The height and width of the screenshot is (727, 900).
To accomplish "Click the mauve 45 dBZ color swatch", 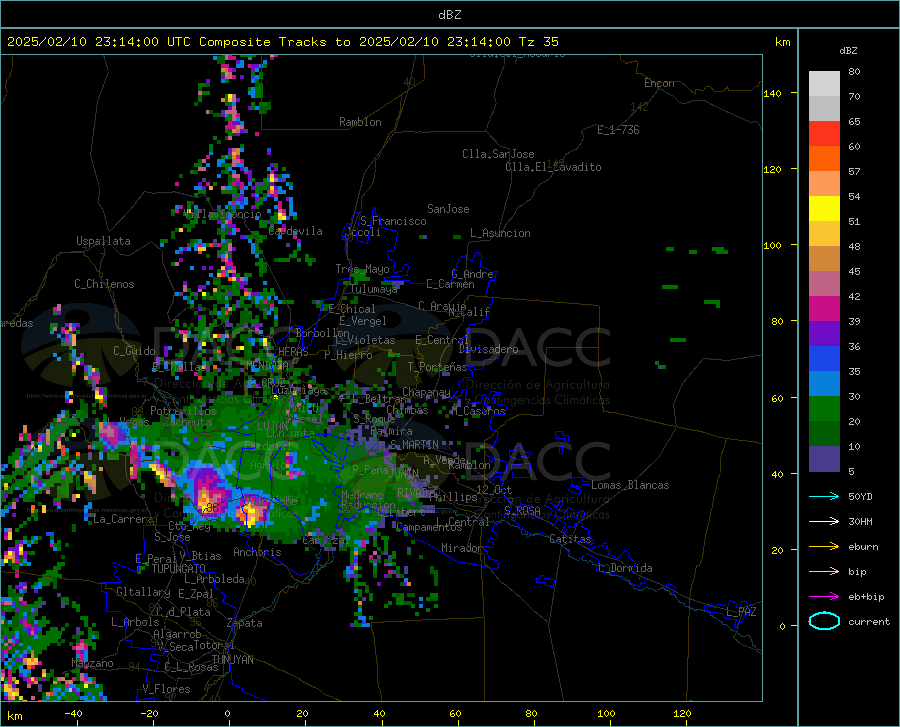I will (x=824, y=284).
